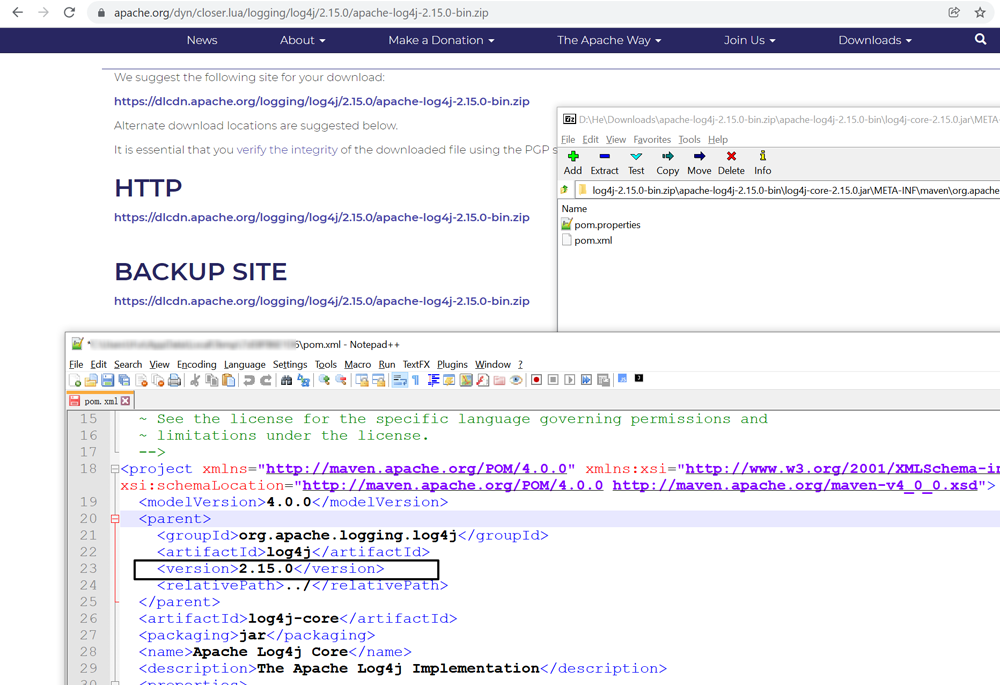1000x685 pixels.
Task: Open the Notepad++ Plugins menu
Action: click(452, 365)
